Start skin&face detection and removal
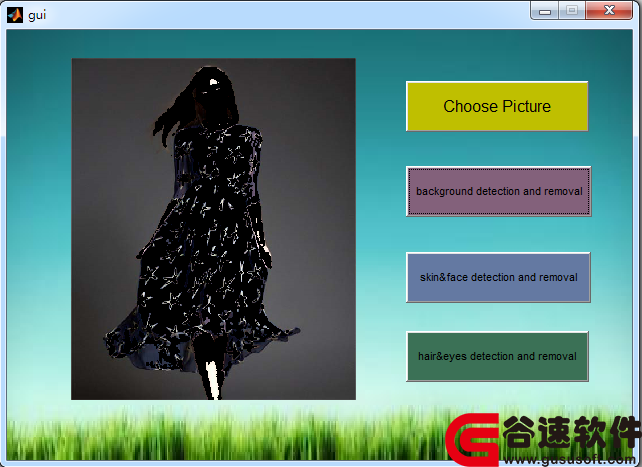Screen dimensions: 642x467 [498, 277]
